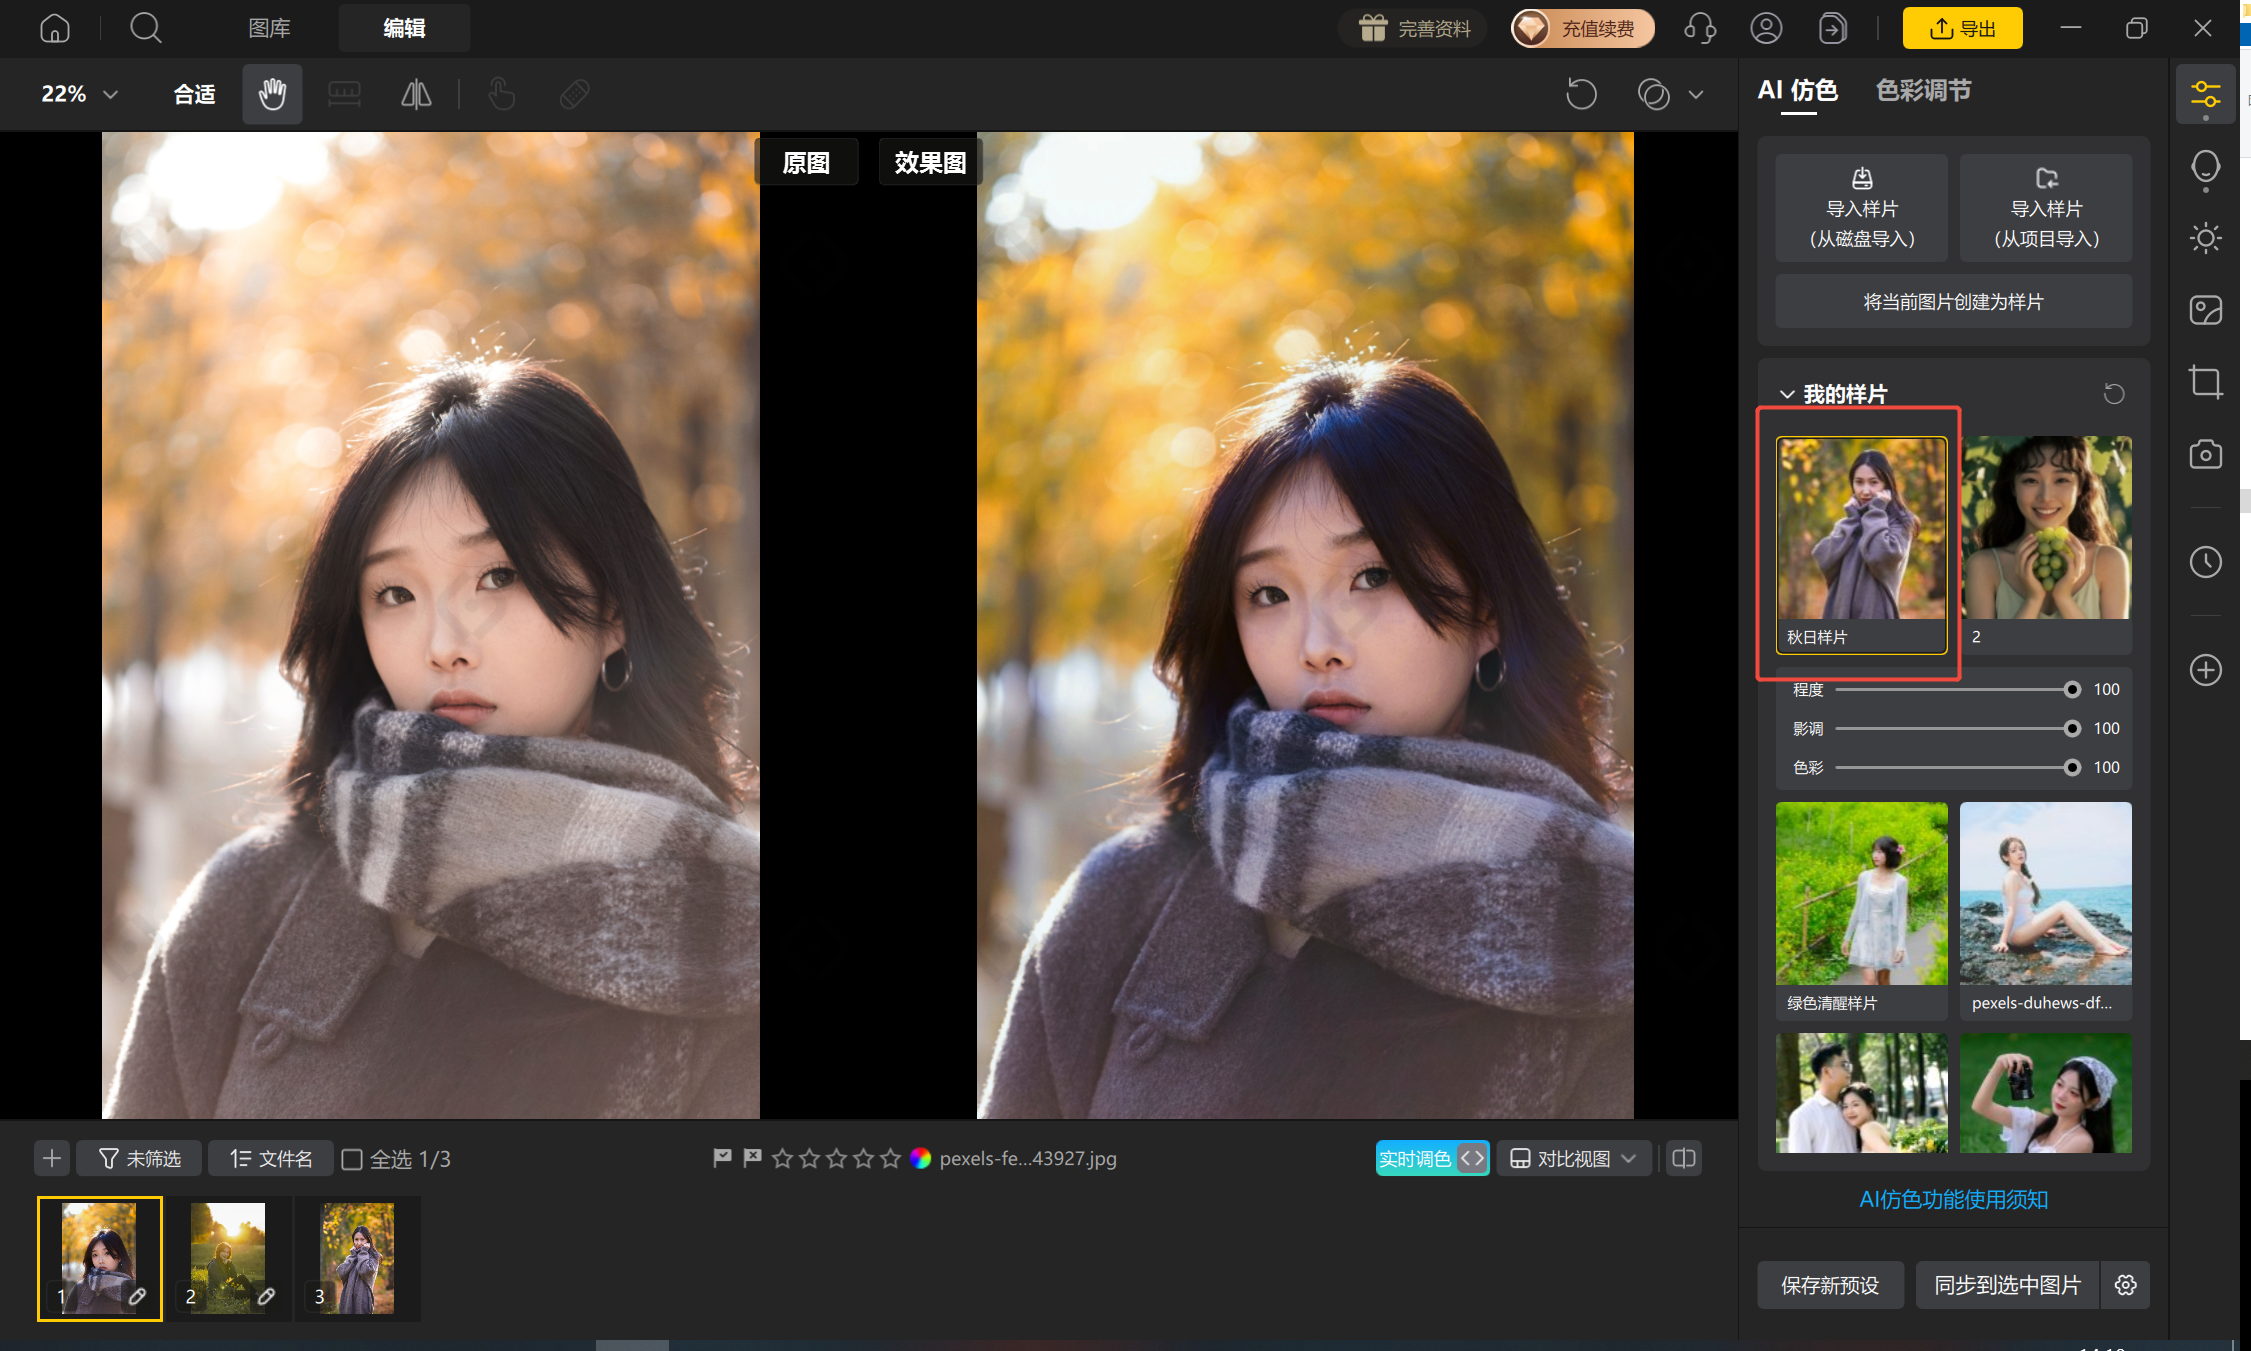Switch to the 图库 library tab

(x=269, y=28)
